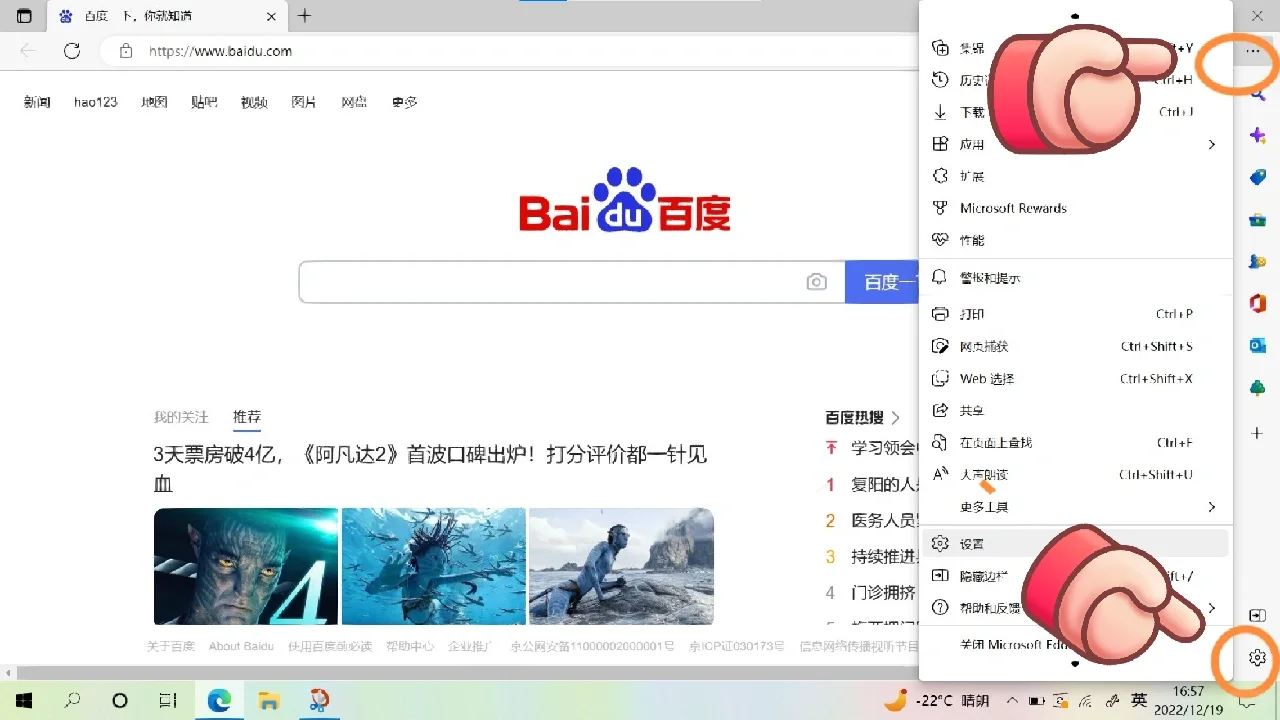Open the tab actions icon at top-left
Viewport: 1280px width, 720px height.
[24, 16]
